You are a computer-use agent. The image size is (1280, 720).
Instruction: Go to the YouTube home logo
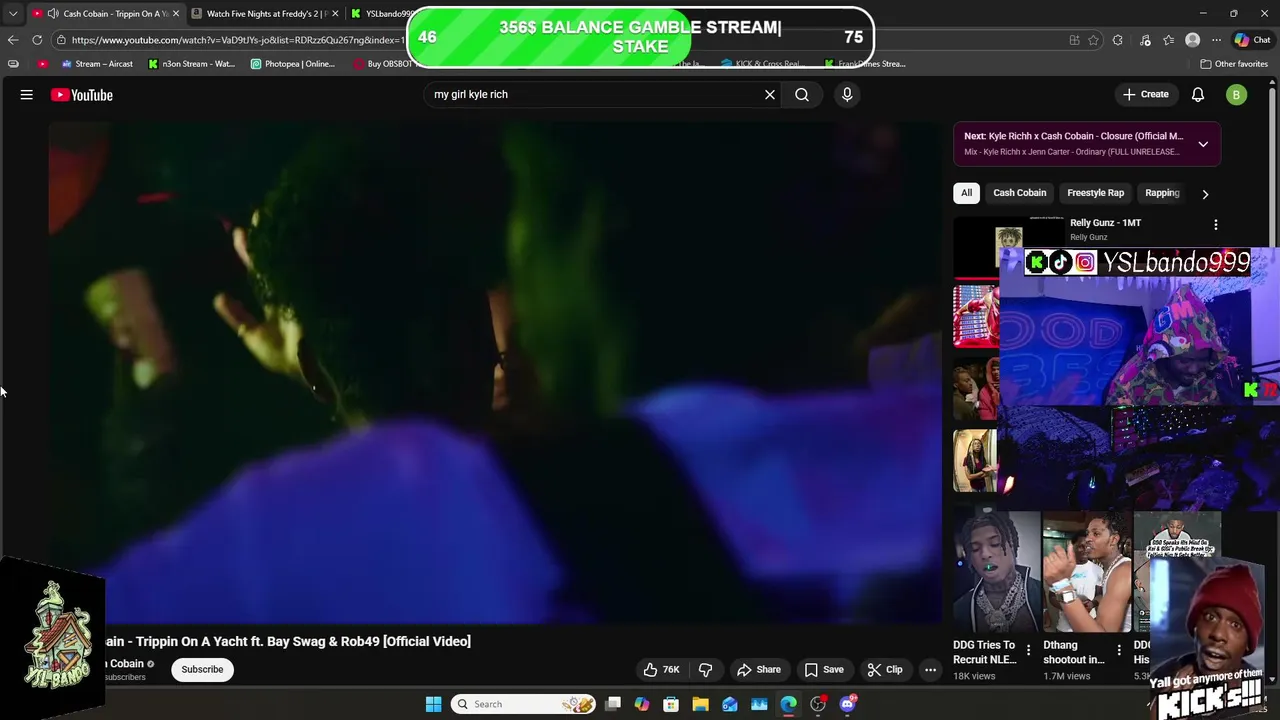82,95
